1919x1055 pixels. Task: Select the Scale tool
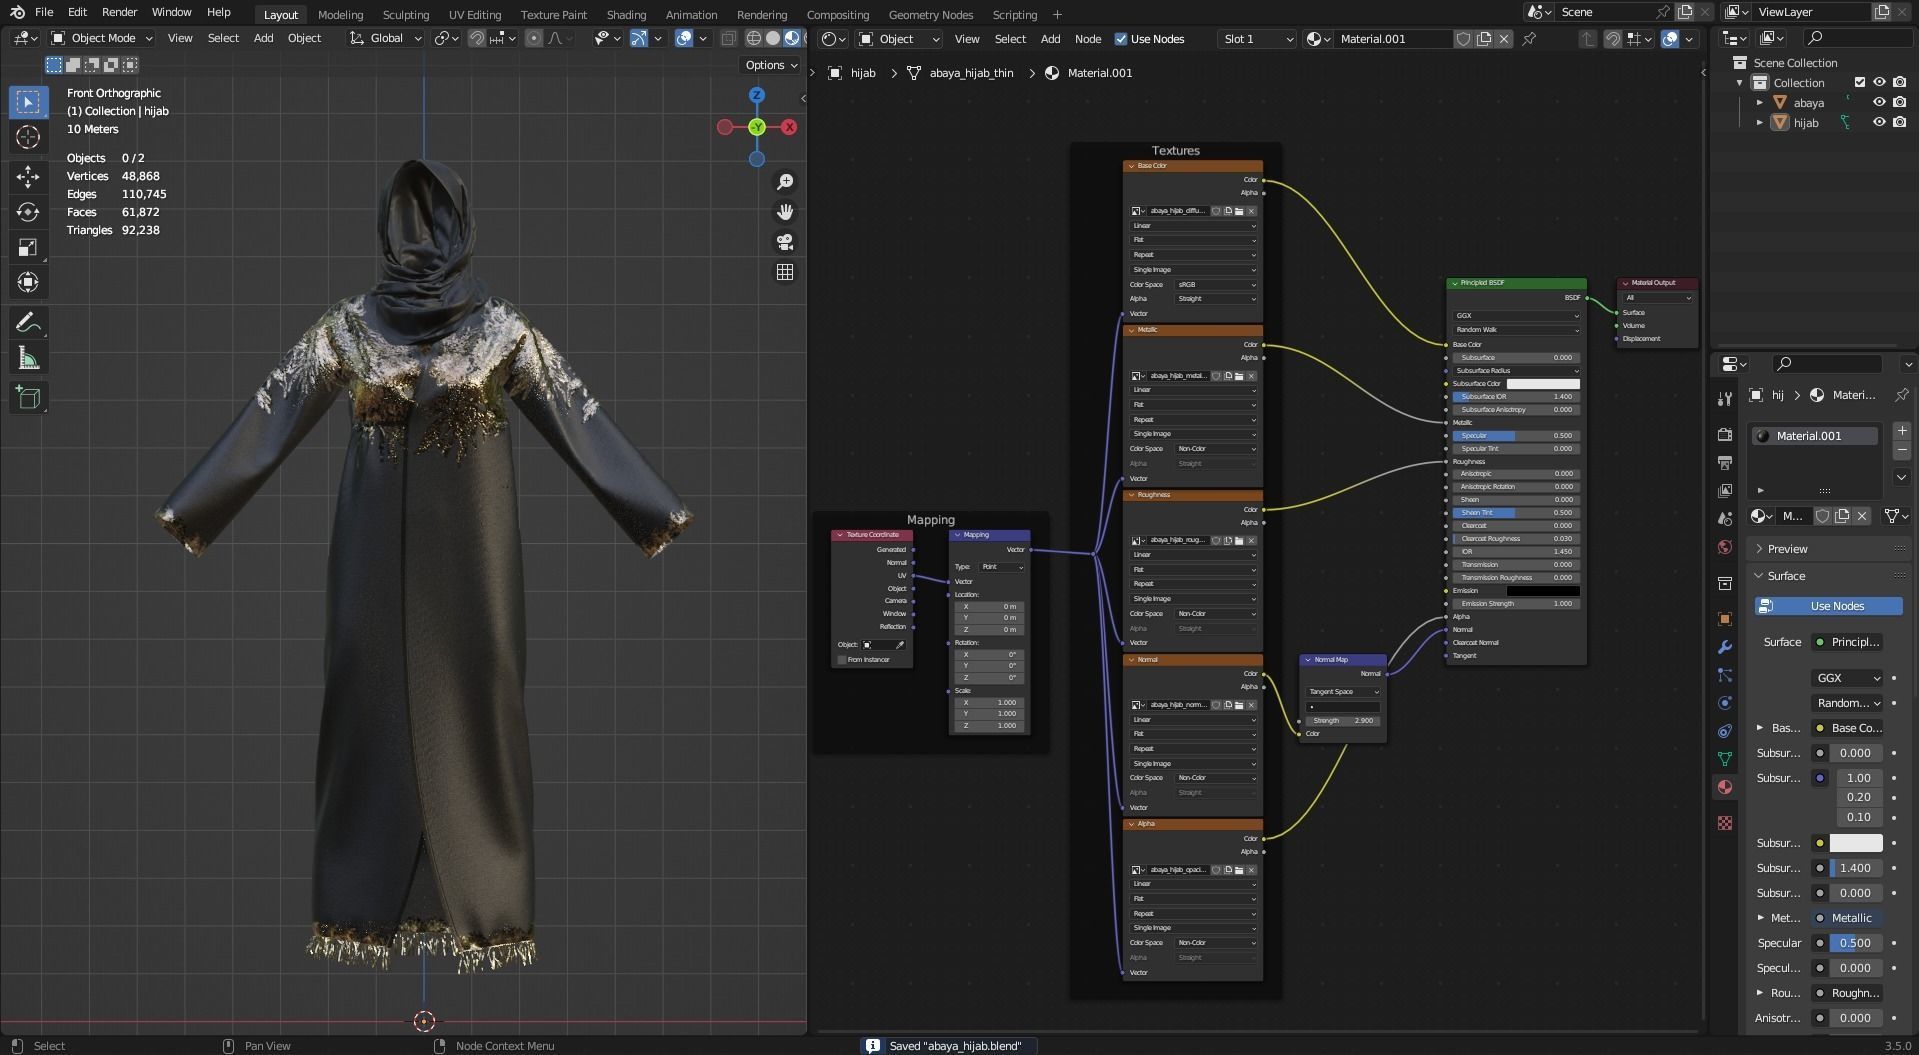[28, 247]
